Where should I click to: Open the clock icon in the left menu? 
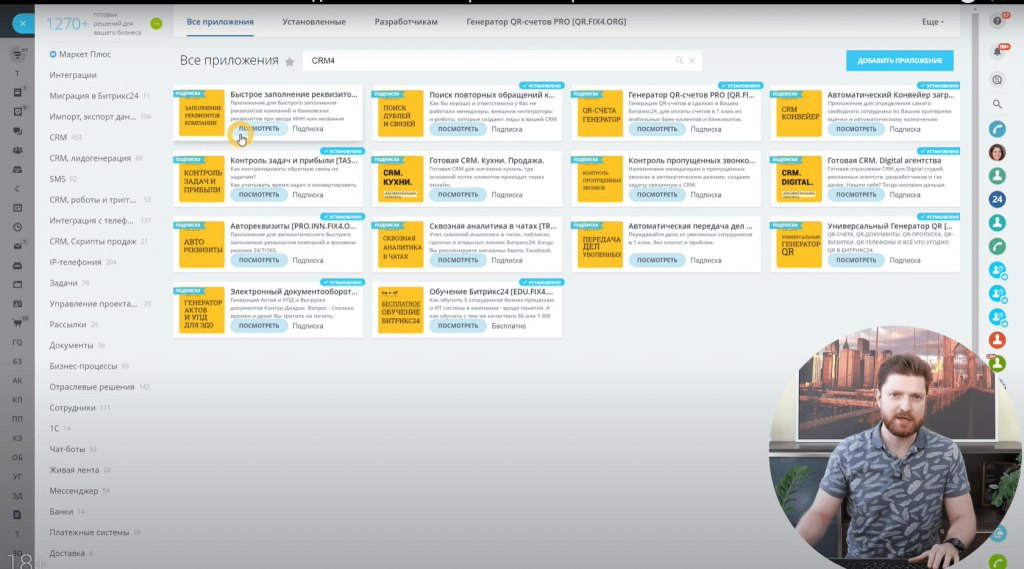[18, 227]
